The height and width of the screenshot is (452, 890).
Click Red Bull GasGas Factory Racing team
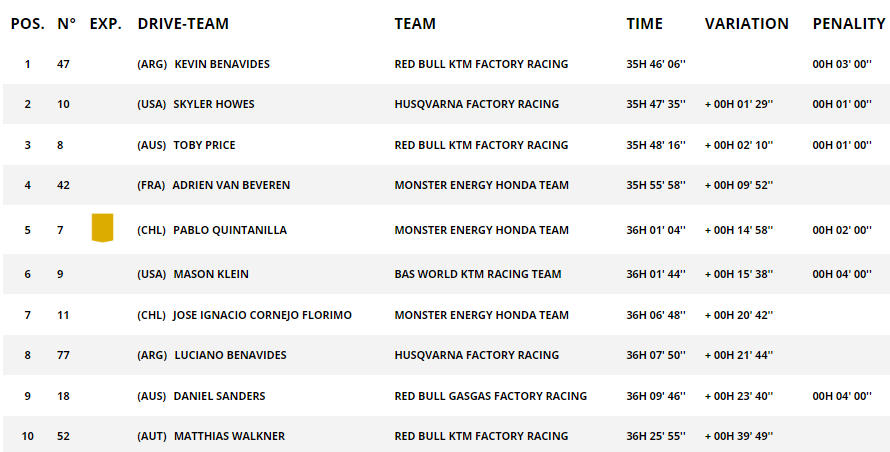click(490, 396)
